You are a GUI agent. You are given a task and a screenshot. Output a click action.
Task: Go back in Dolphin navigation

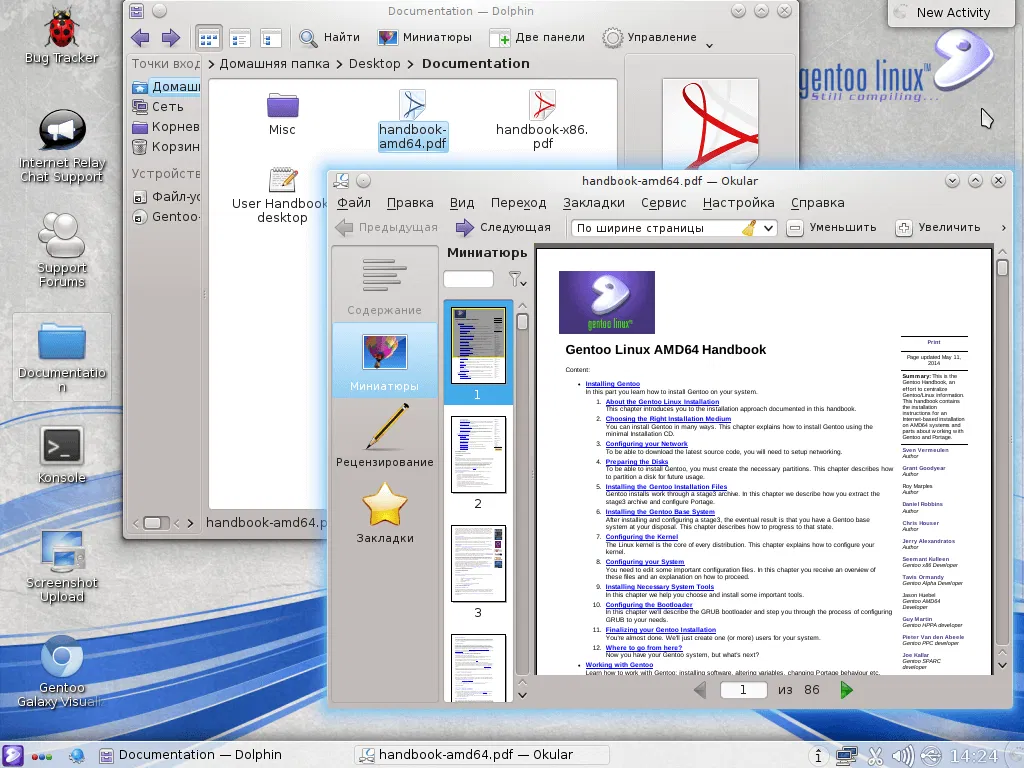(x=140, y=38)
